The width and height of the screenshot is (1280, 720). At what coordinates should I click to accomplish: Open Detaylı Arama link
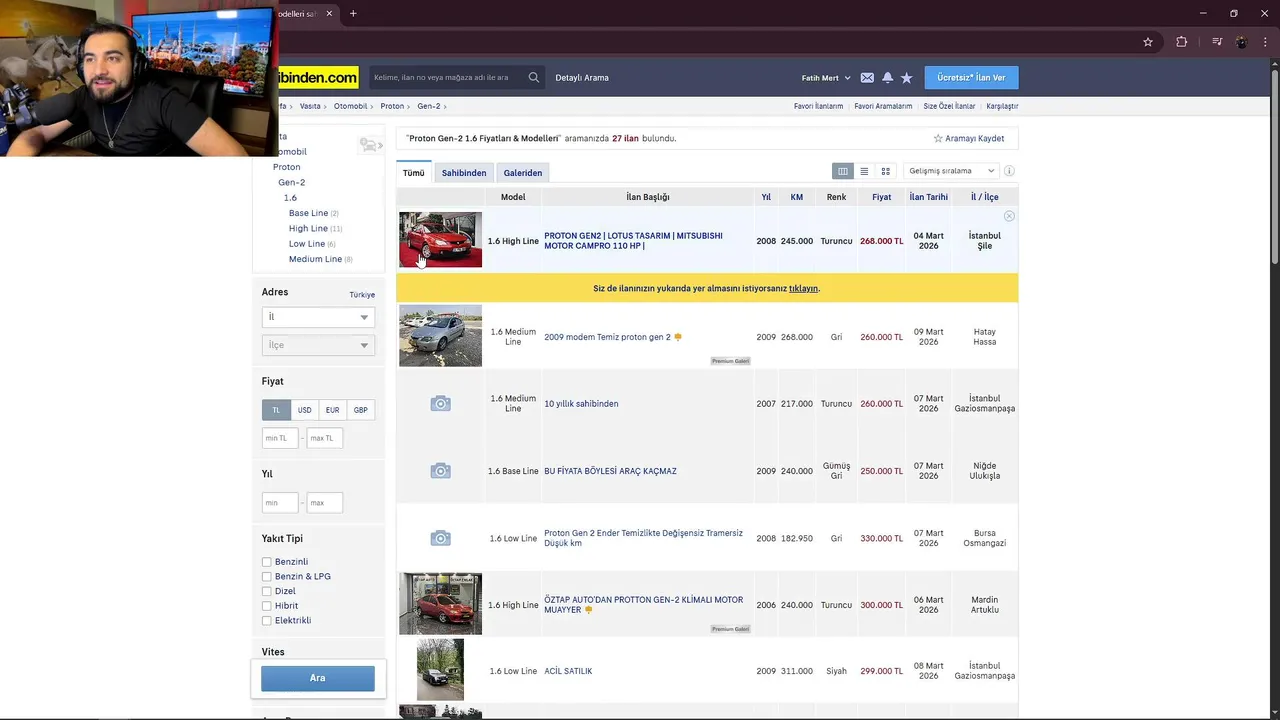point(582,77)
